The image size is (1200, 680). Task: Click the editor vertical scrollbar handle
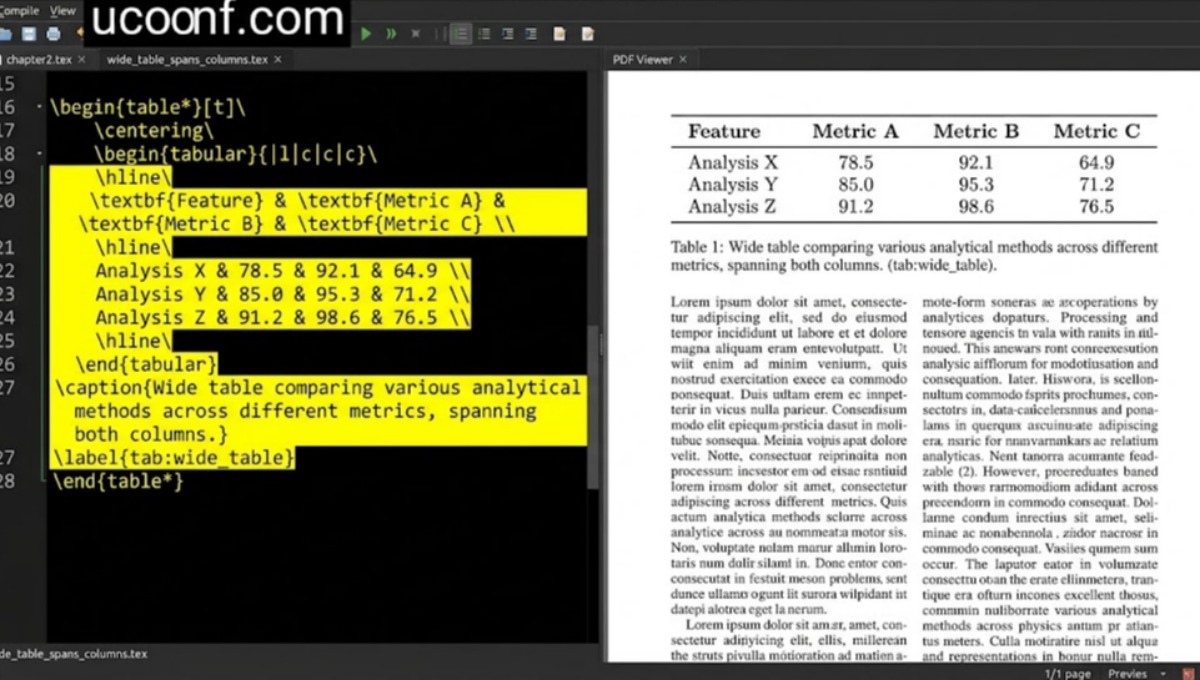[595, 408]
